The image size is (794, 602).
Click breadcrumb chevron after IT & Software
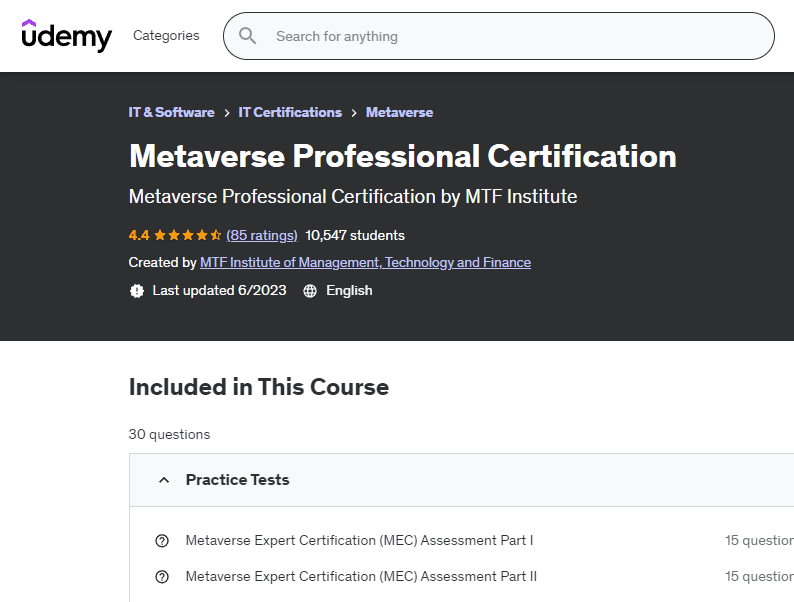point(227,113)
